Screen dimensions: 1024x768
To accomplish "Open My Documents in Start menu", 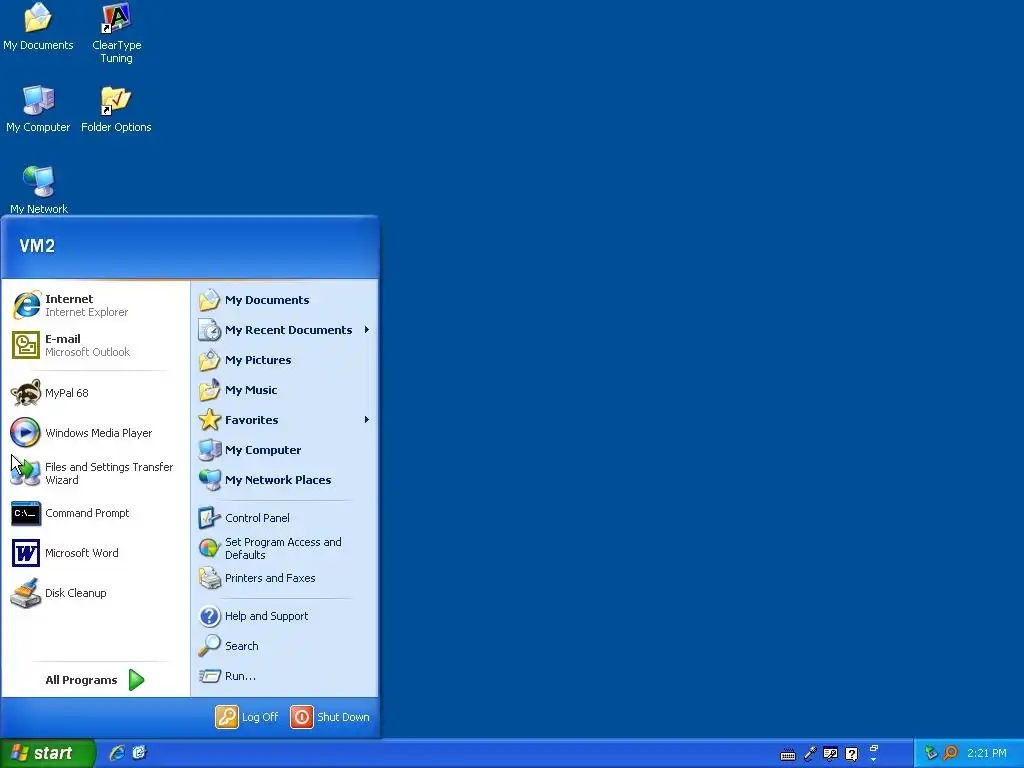I will [x=285, y=300].
